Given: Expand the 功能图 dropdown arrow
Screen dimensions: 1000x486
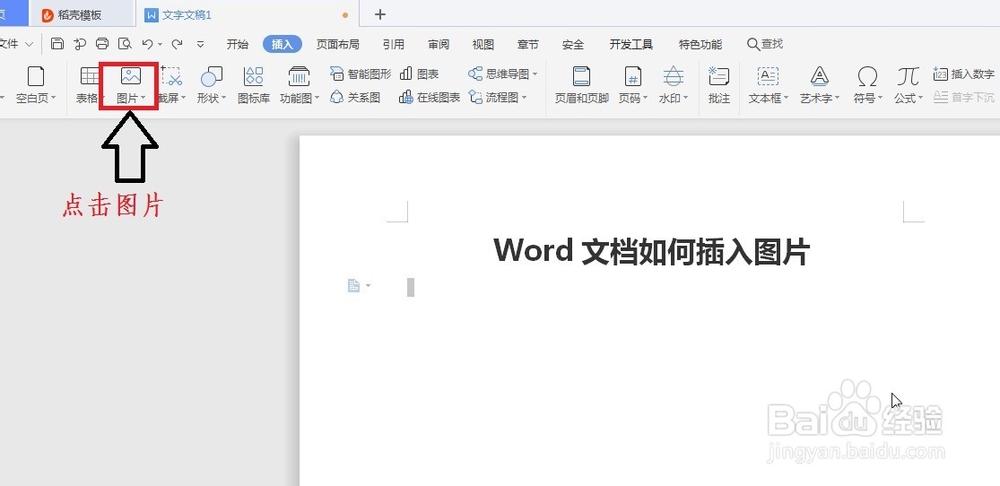Looking at the screenshot, I should point(317,98).
